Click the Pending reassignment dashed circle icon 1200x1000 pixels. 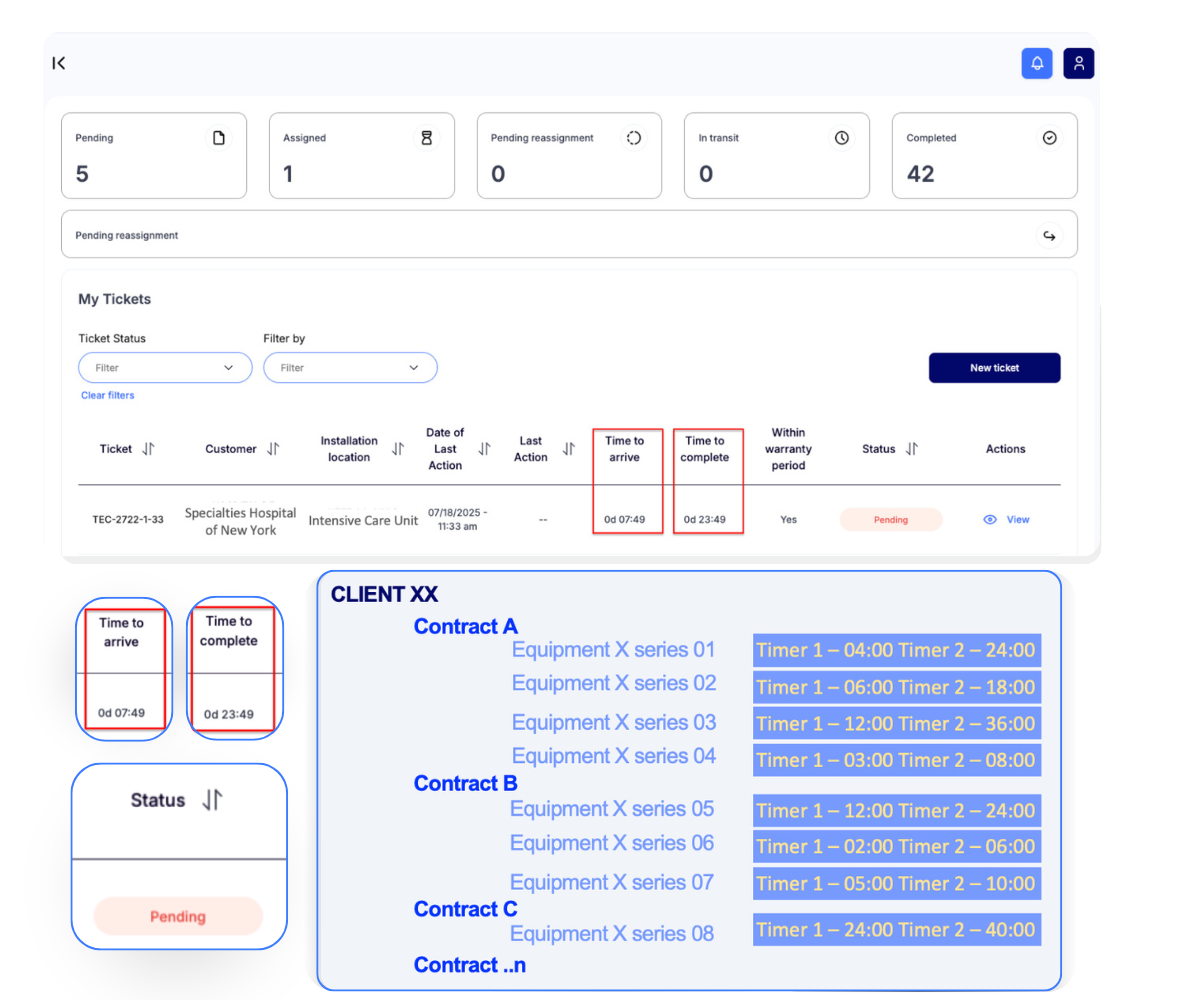tap(634, 138)
